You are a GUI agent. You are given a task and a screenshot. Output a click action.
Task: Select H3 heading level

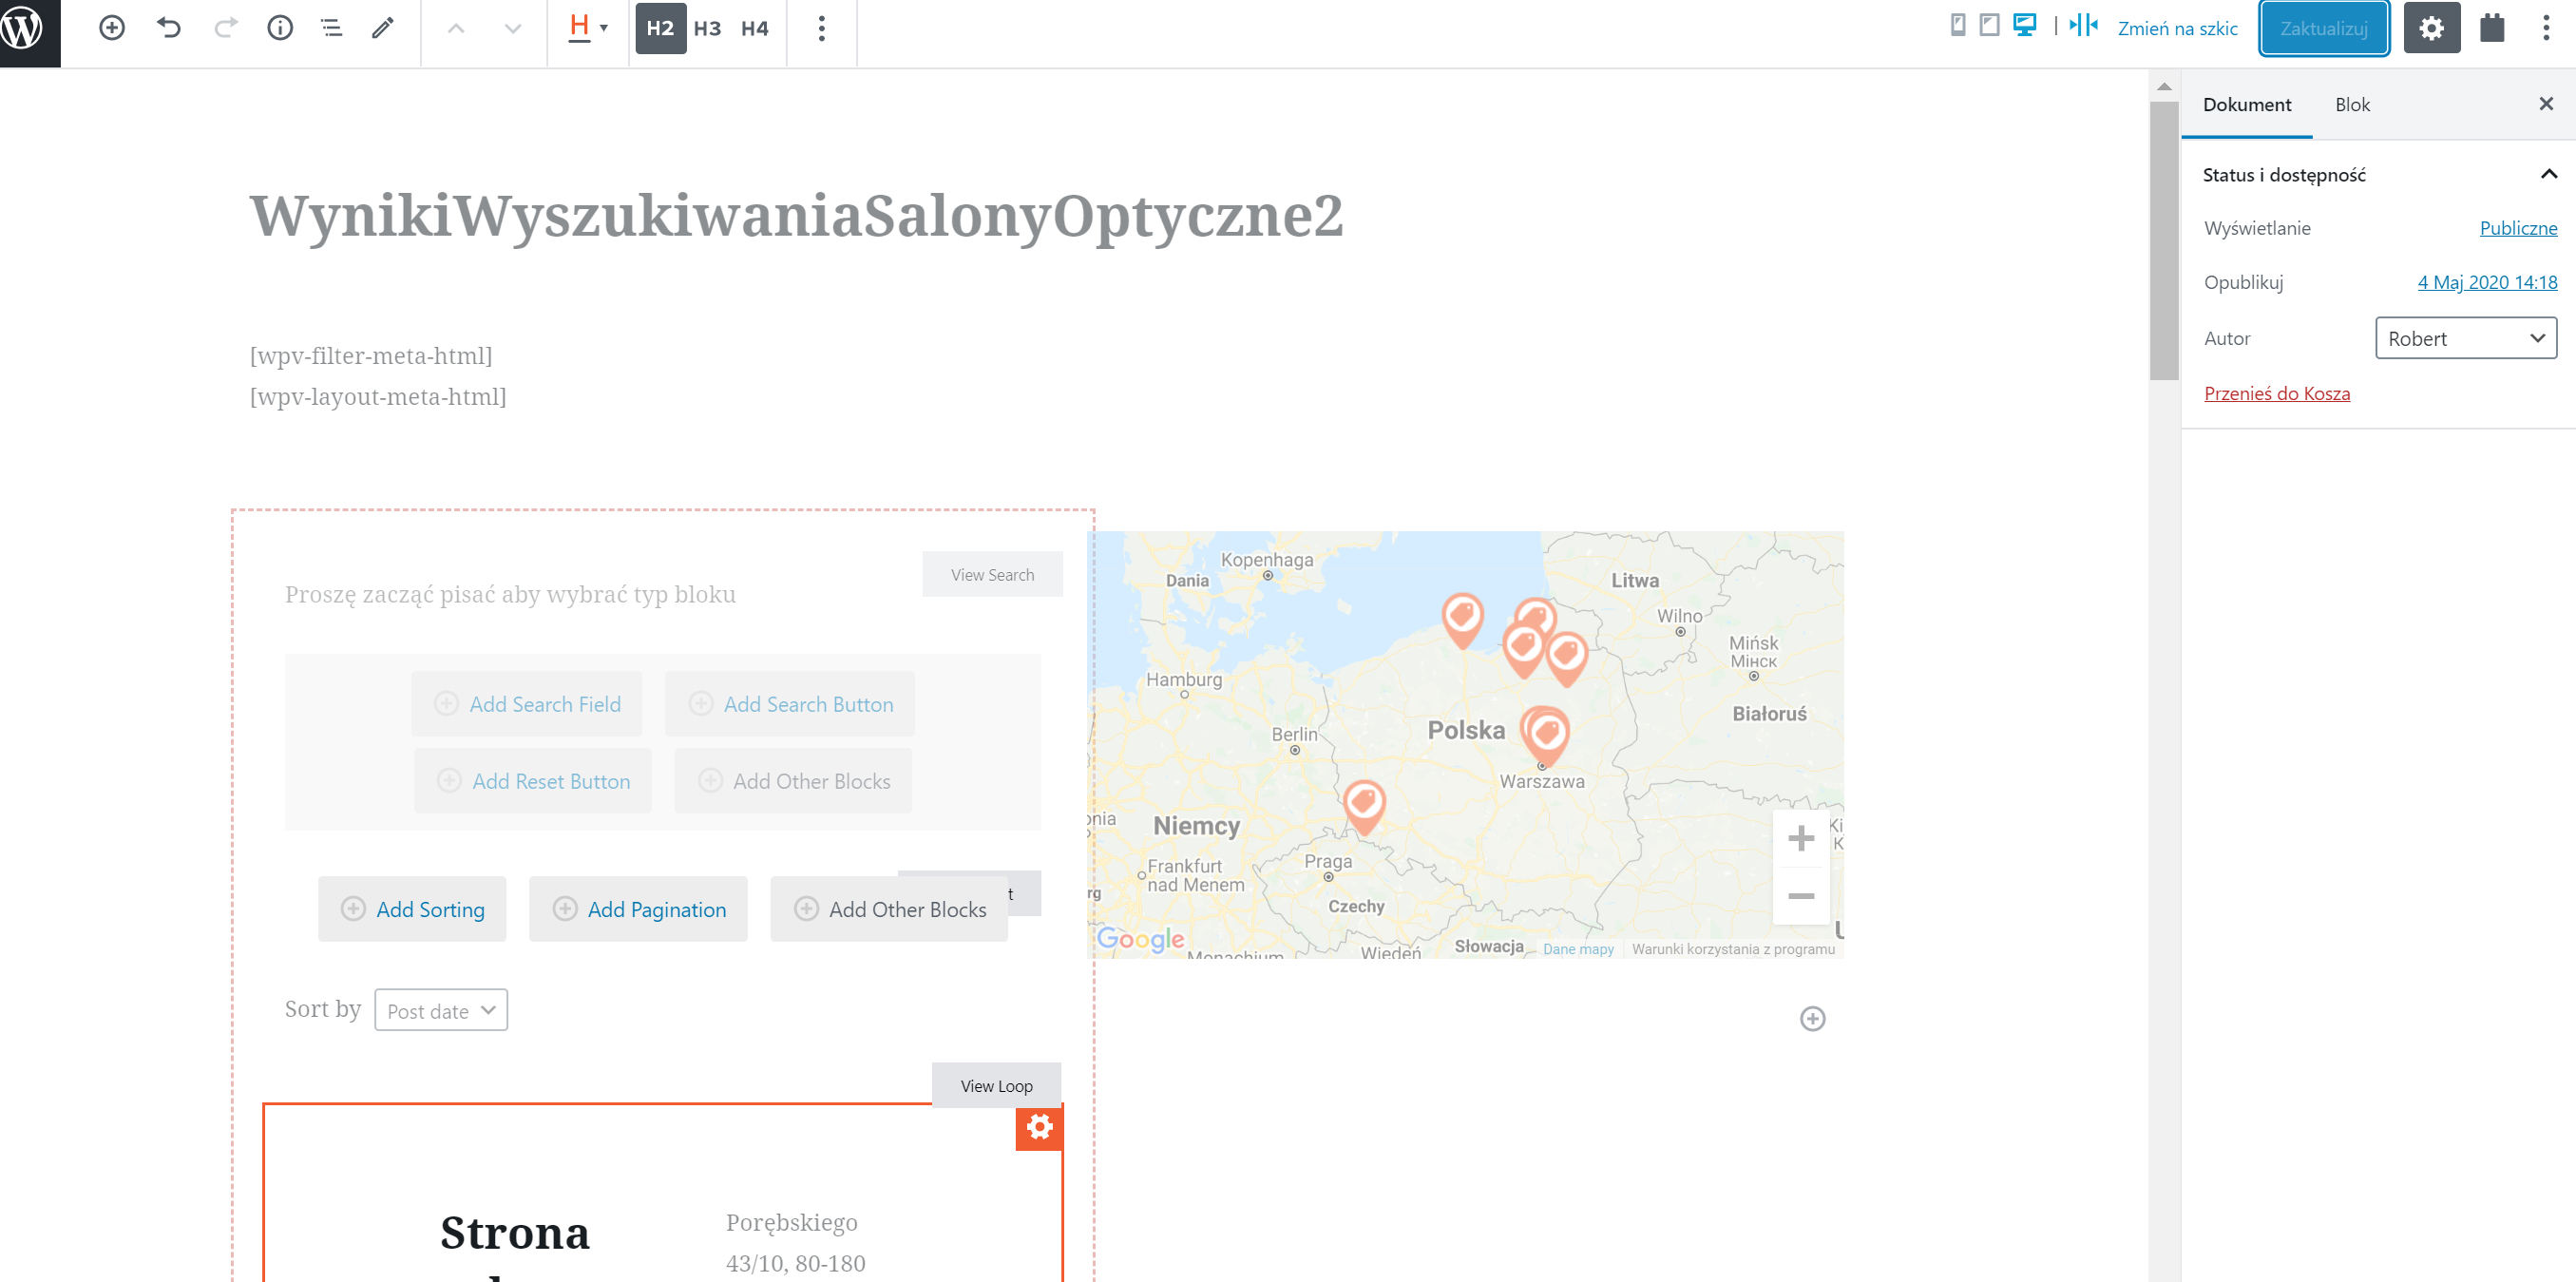707,28
